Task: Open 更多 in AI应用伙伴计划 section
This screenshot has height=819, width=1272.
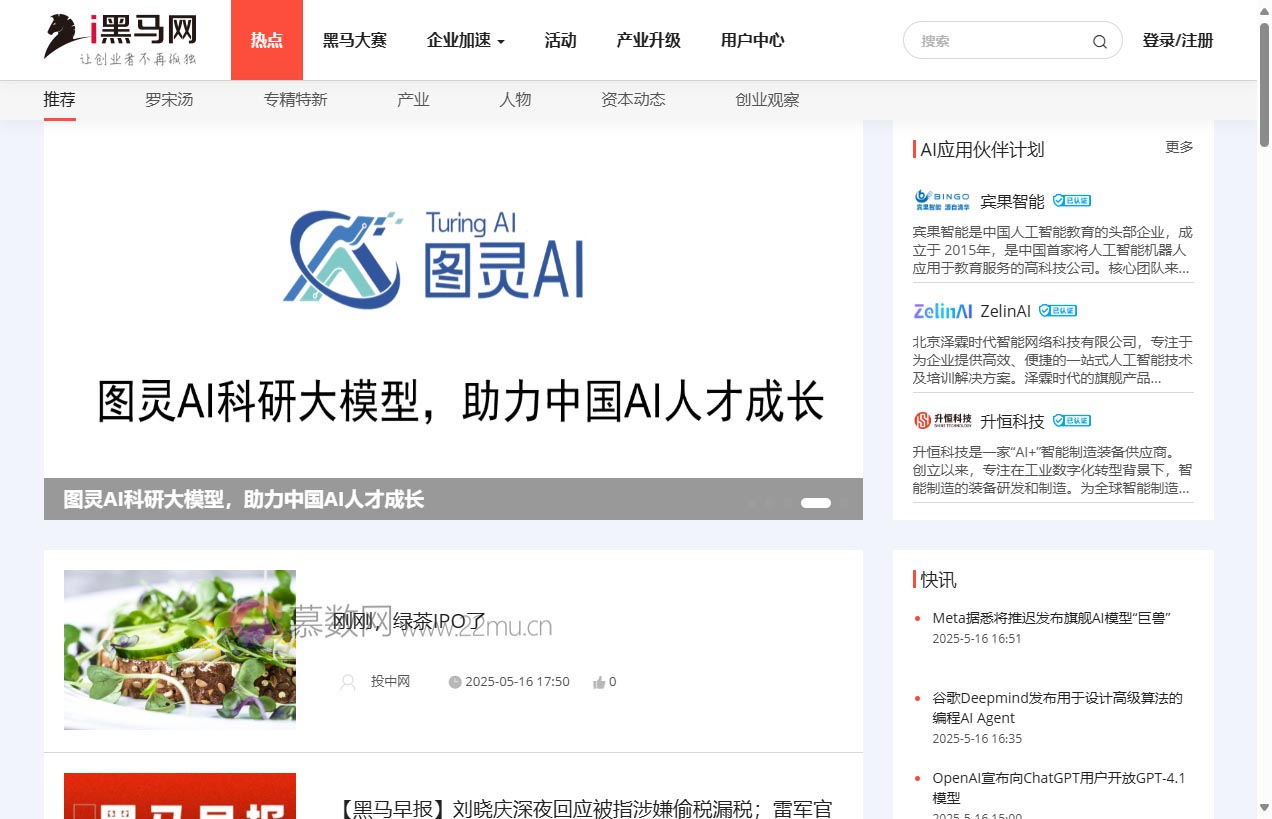Action: (1179, 147)
